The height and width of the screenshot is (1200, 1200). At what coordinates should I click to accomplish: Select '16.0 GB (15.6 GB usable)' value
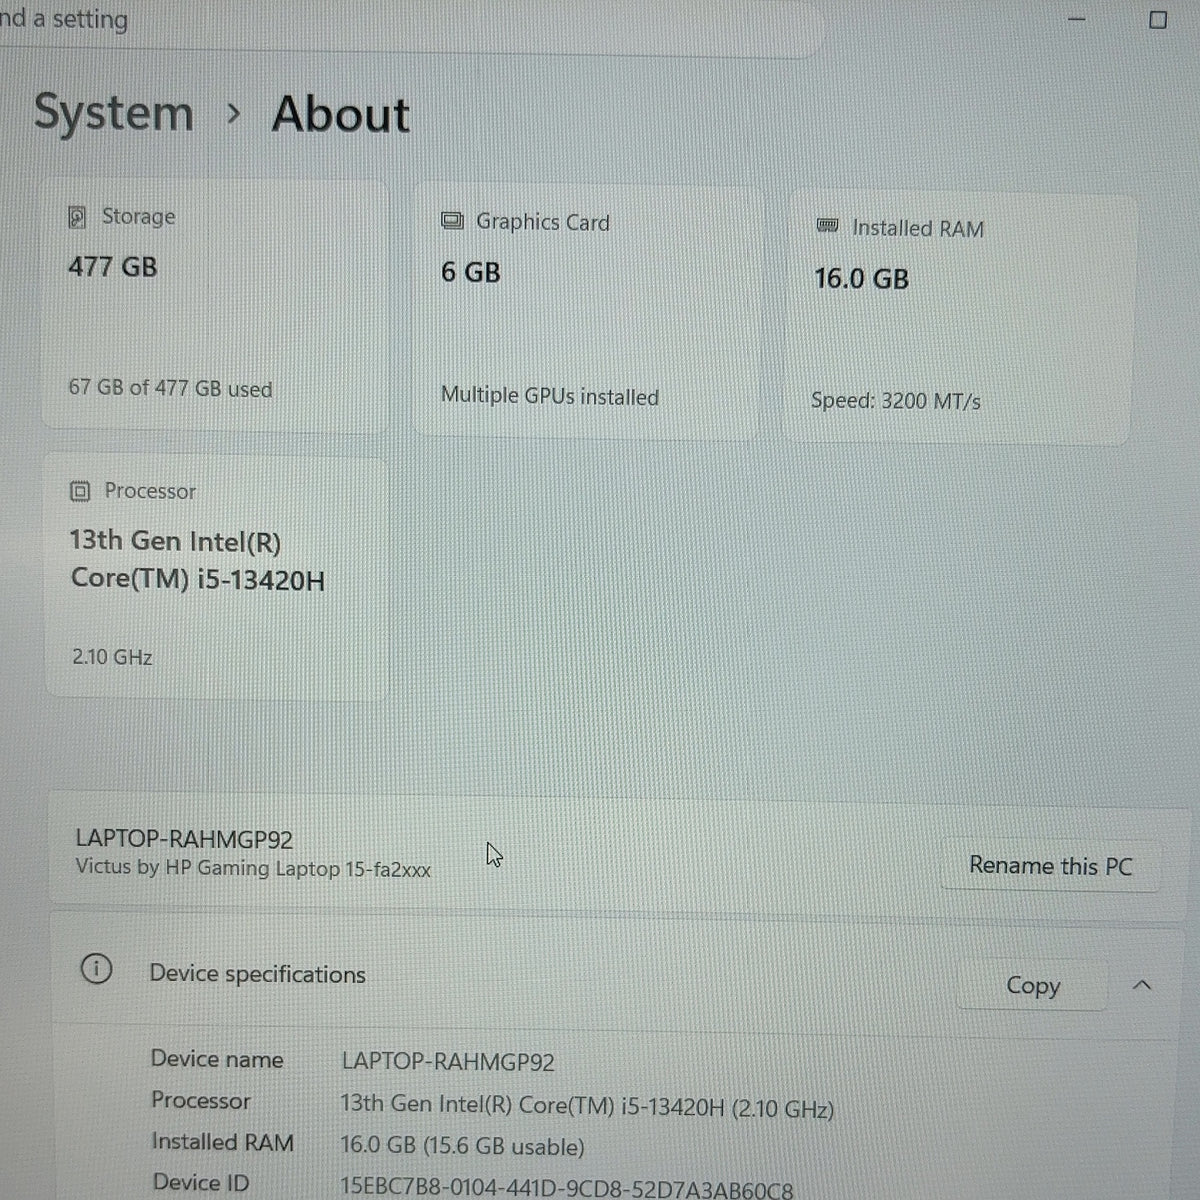(x=462, y=1146)
